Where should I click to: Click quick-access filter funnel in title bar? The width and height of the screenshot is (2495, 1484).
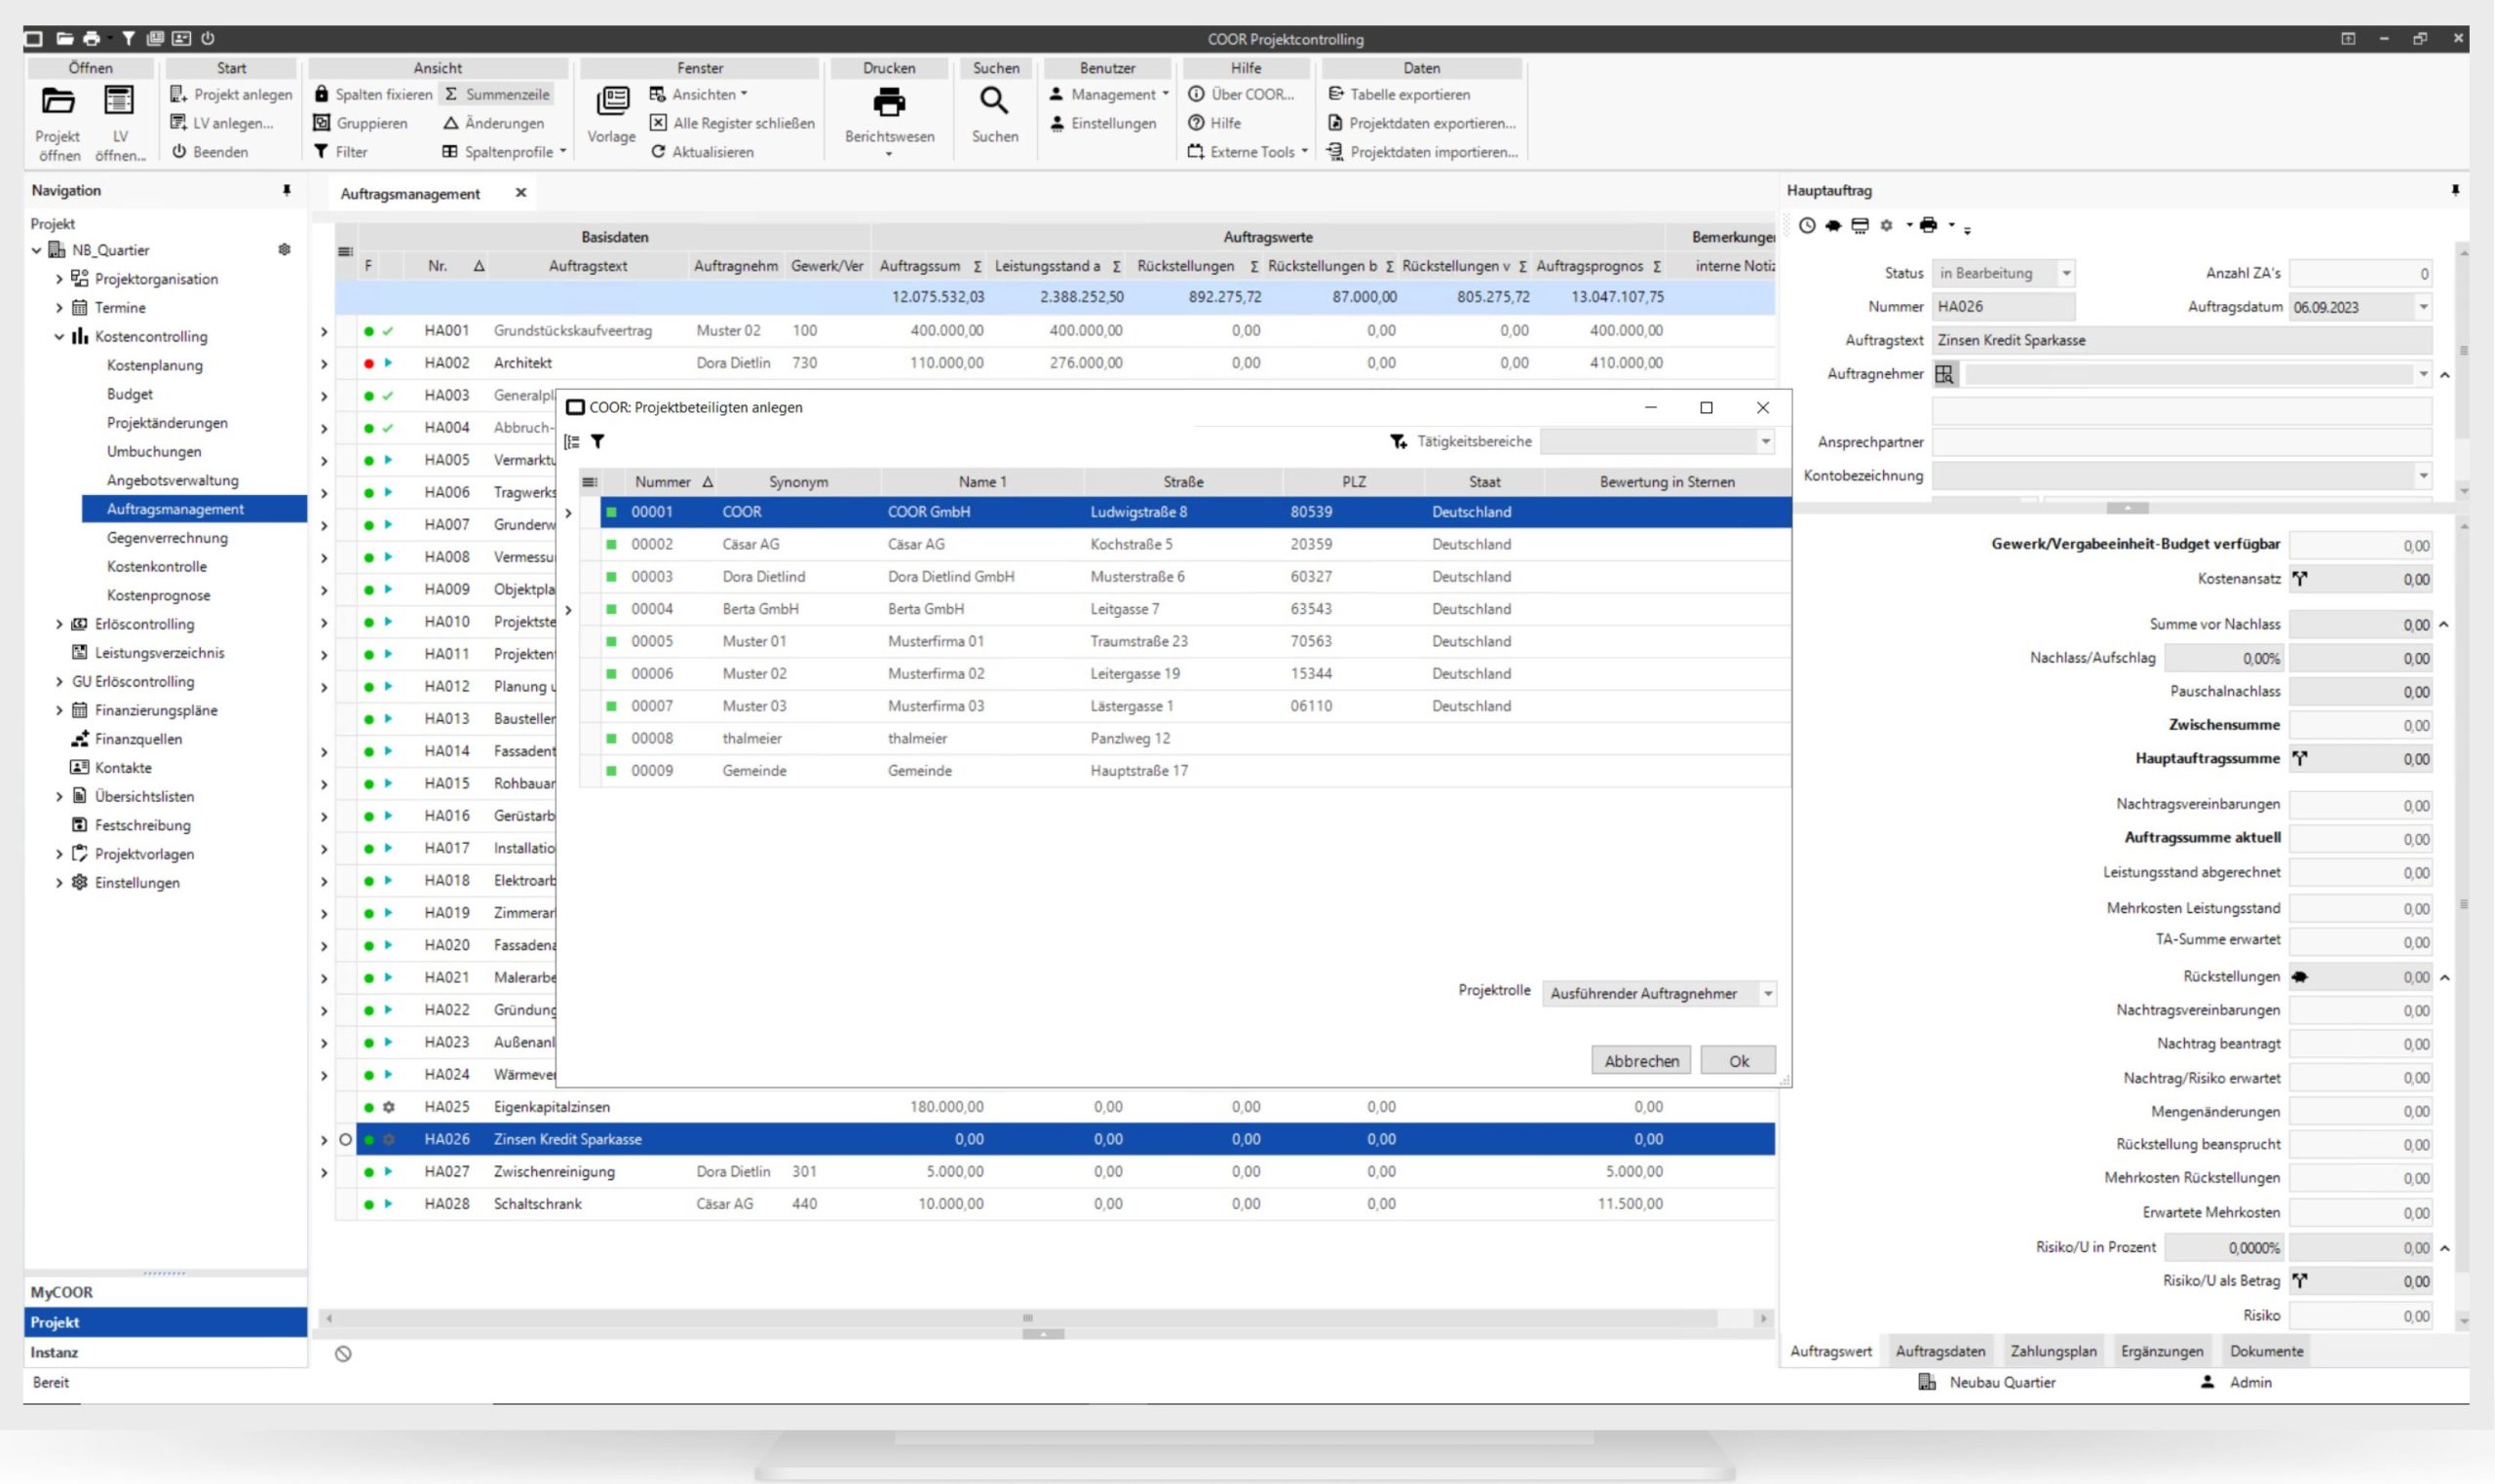tap(128, 38)
